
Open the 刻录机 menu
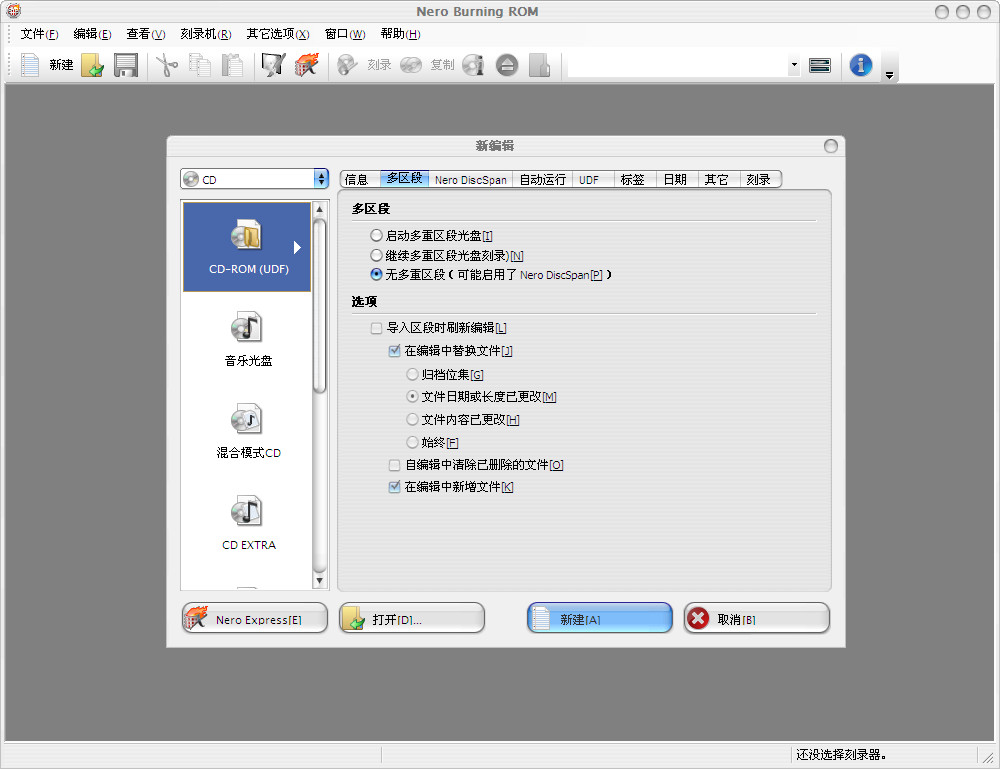pyautogui.click(x=205, y=34)
